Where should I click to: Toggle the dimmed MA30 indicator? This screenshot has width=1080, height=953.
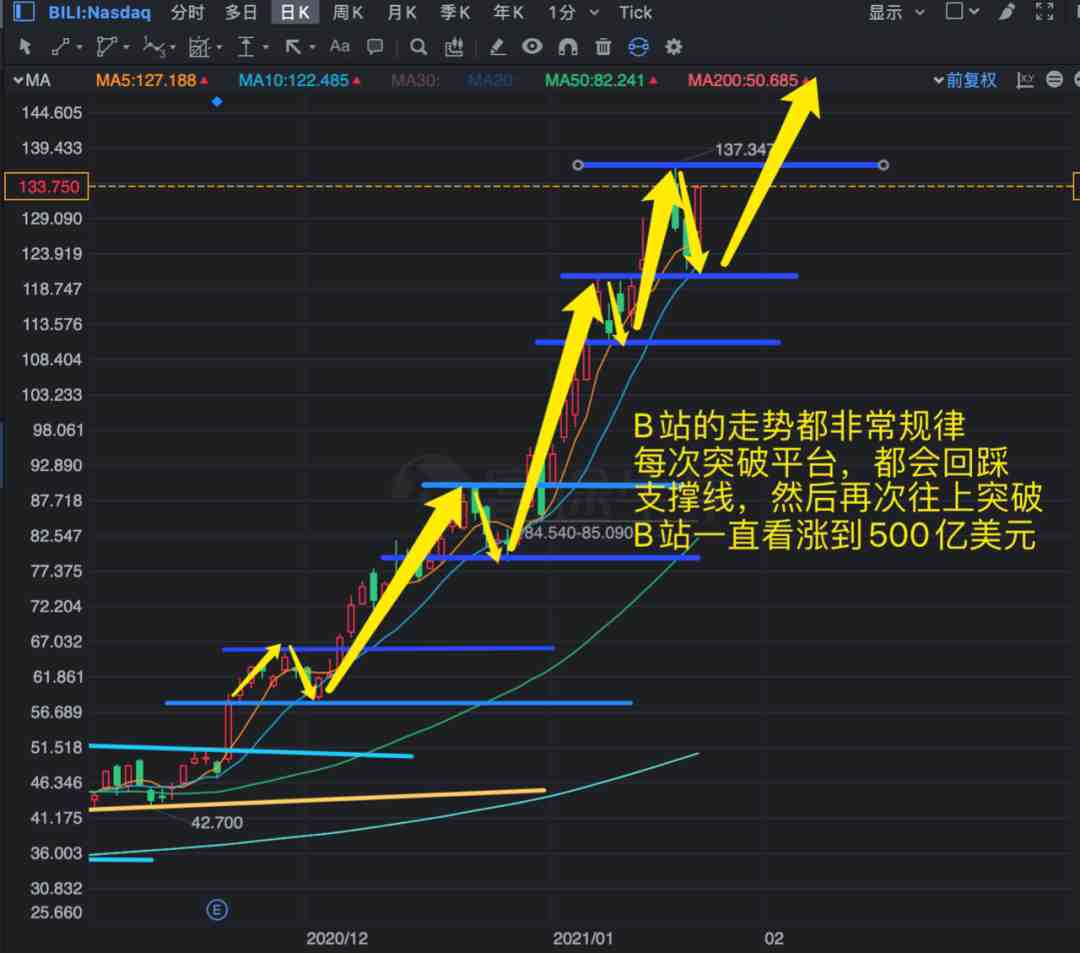point(415,81)
